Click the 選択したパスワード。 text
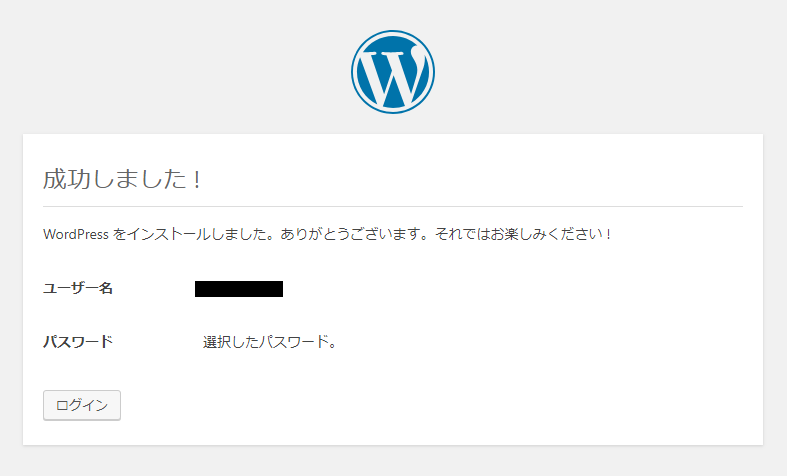Image resolution: width=787 pixels, height=476 pixels. (x=270, y=342)
